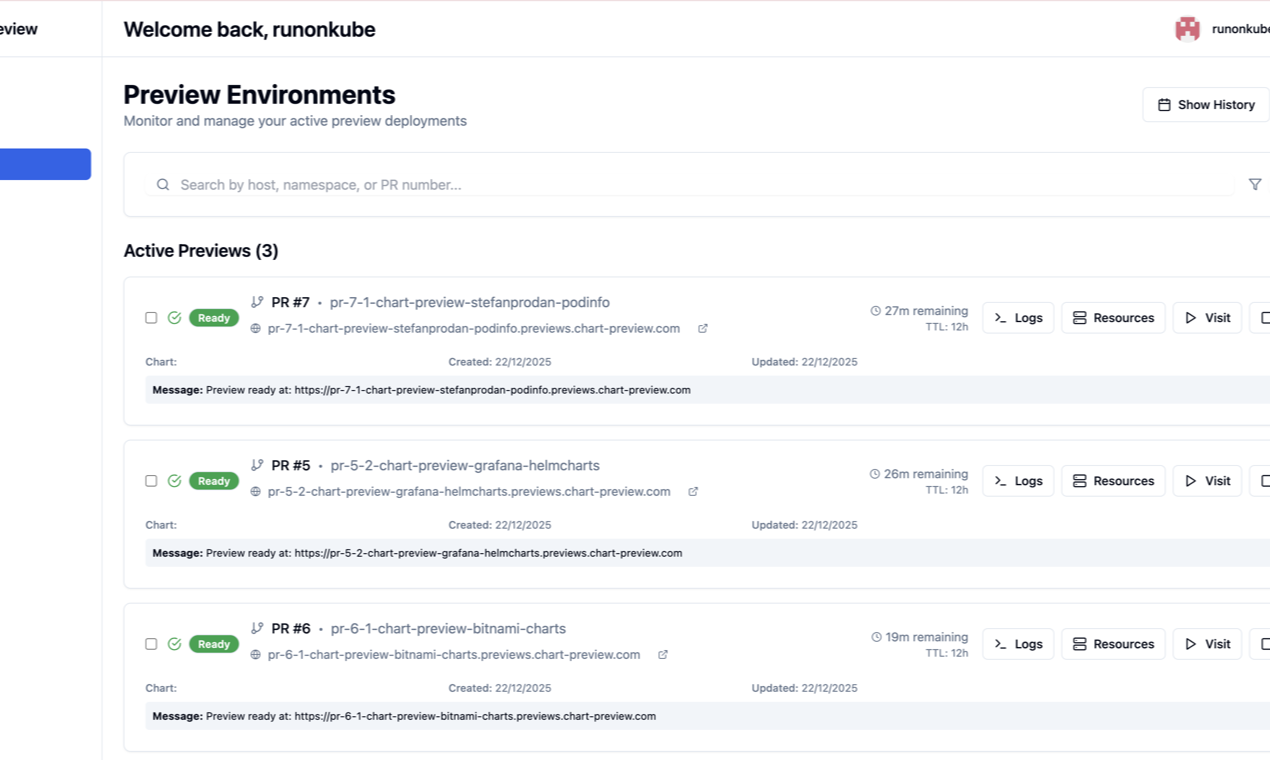1270x760 pixels.
Task: Open the filter options via the funnel icon
Action: click(1255, 184)
